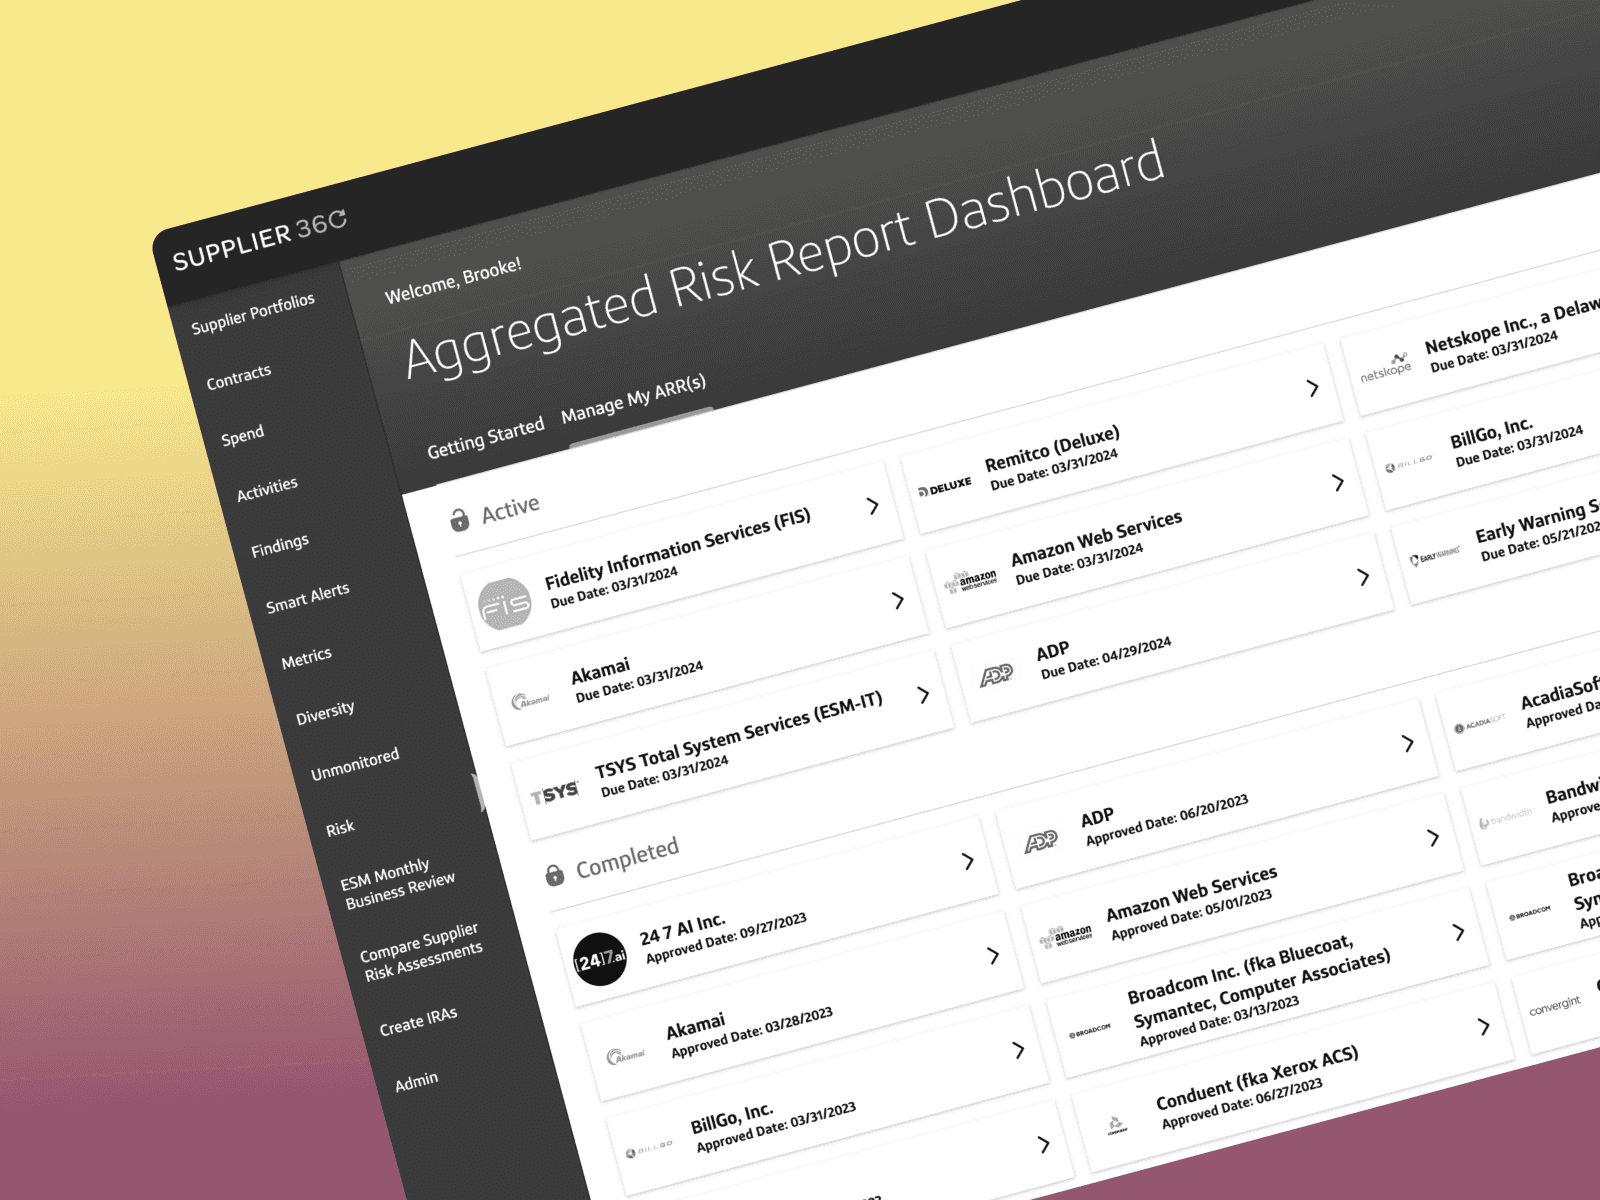Go to the Risk sidebar item
The image size is (1600, 1200).
(x=340, y=829)
